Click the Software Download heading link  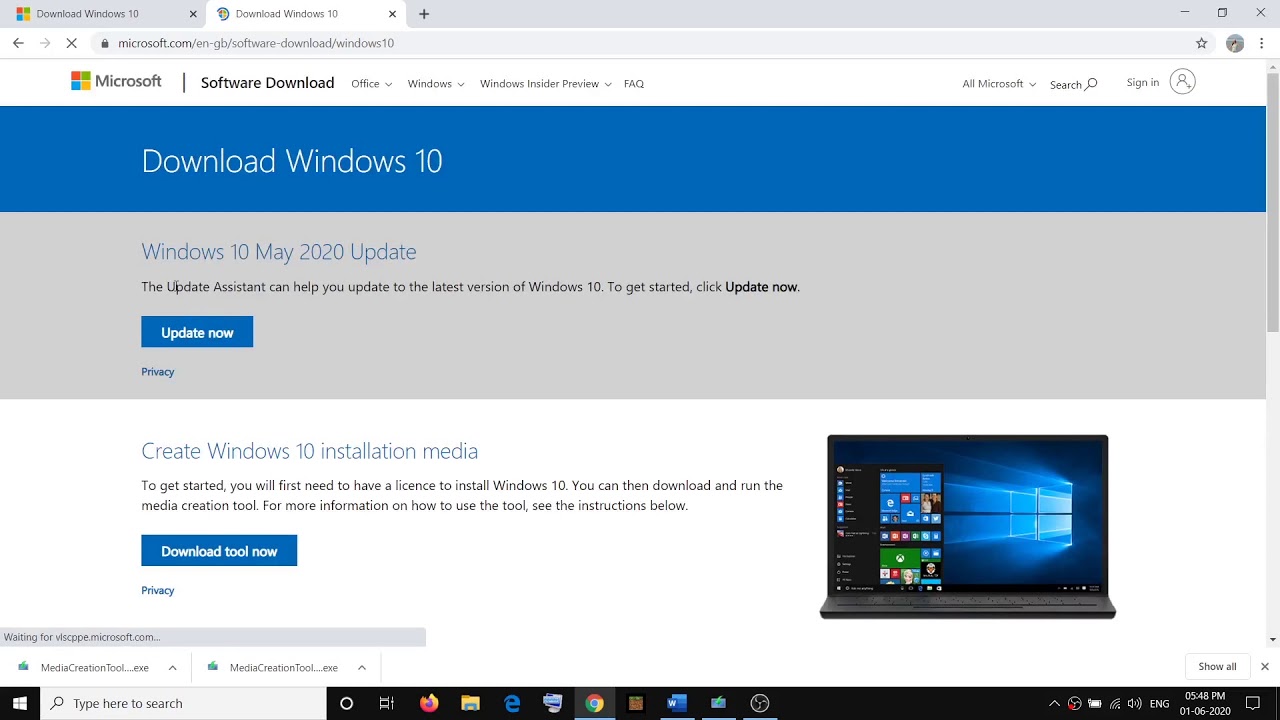click(x=267, y=83)
